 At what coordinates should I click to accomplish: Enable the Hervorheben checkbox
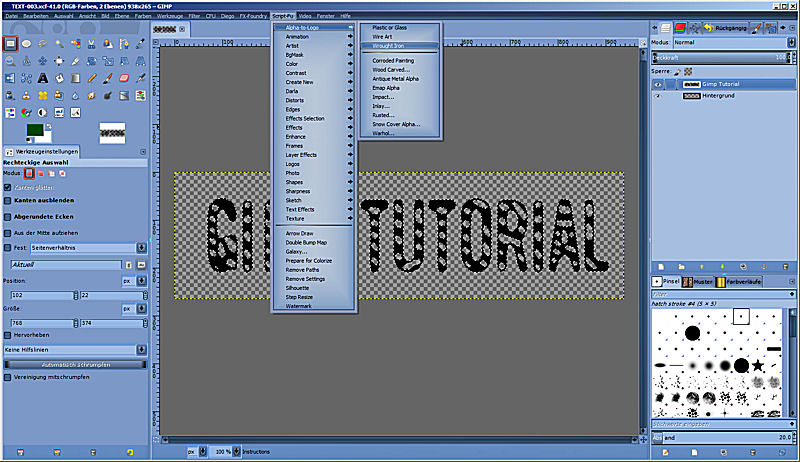coord(8,335)
